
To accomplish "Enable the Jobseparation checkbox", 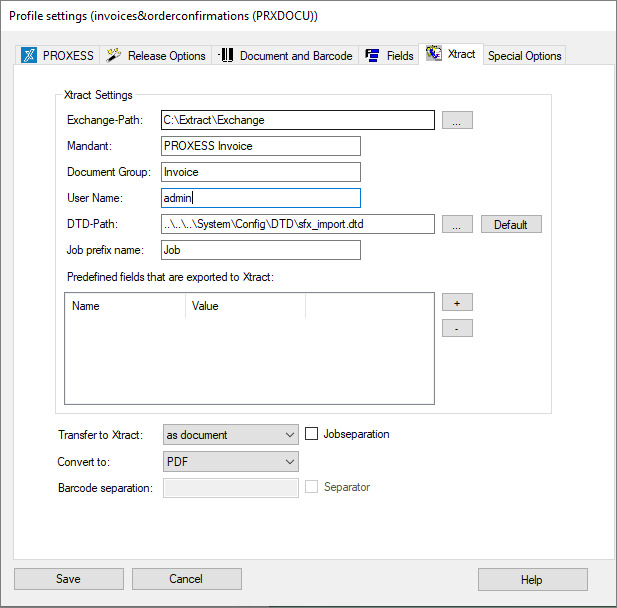I will click(311, 434).
